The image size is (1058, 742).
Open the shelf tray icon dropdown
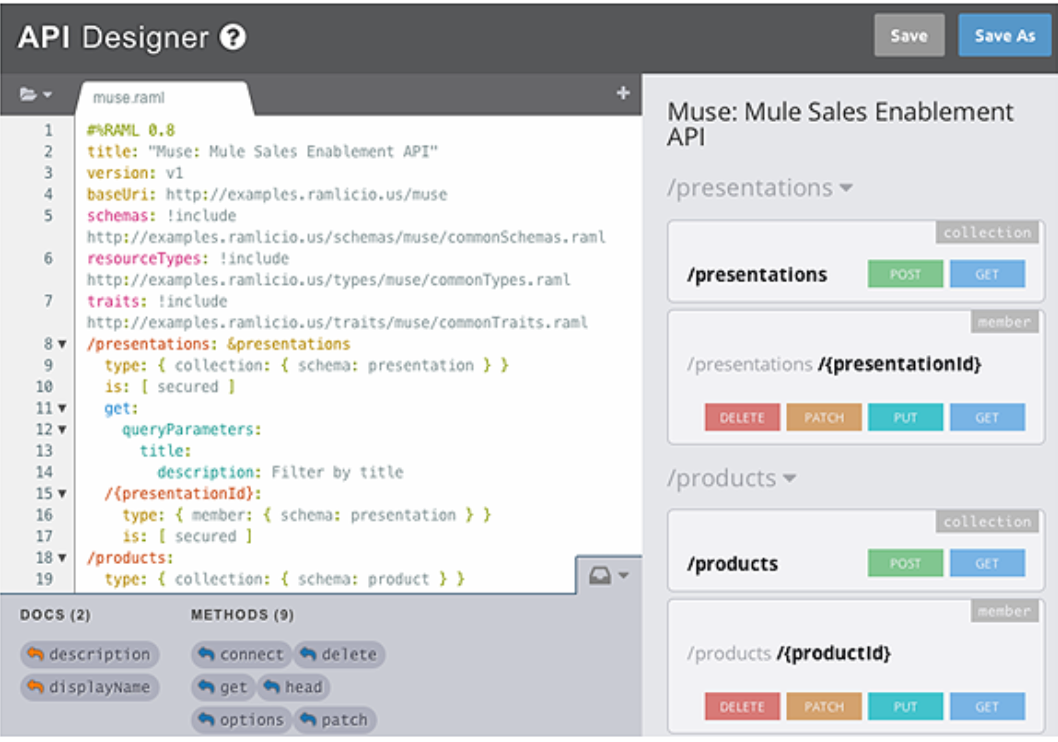609,575
